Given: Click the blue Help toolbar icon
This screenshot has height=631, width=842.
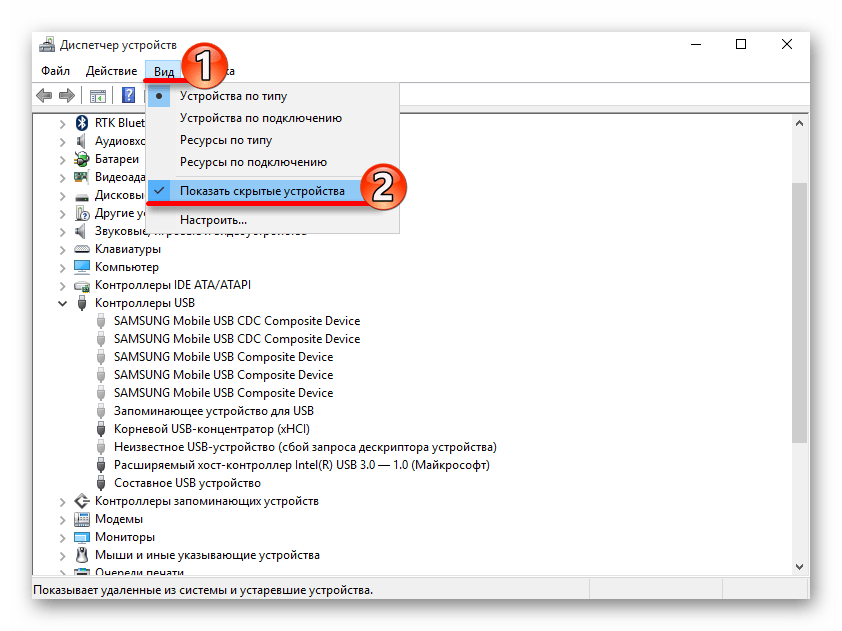Looking at the screenshot, I should tap(128, 95).
